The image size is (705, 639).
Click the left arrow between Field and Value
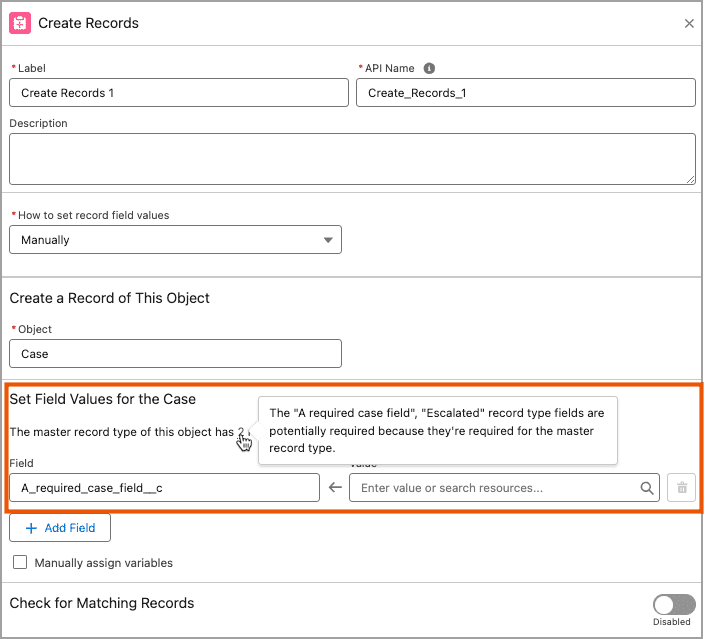point(335,488)
